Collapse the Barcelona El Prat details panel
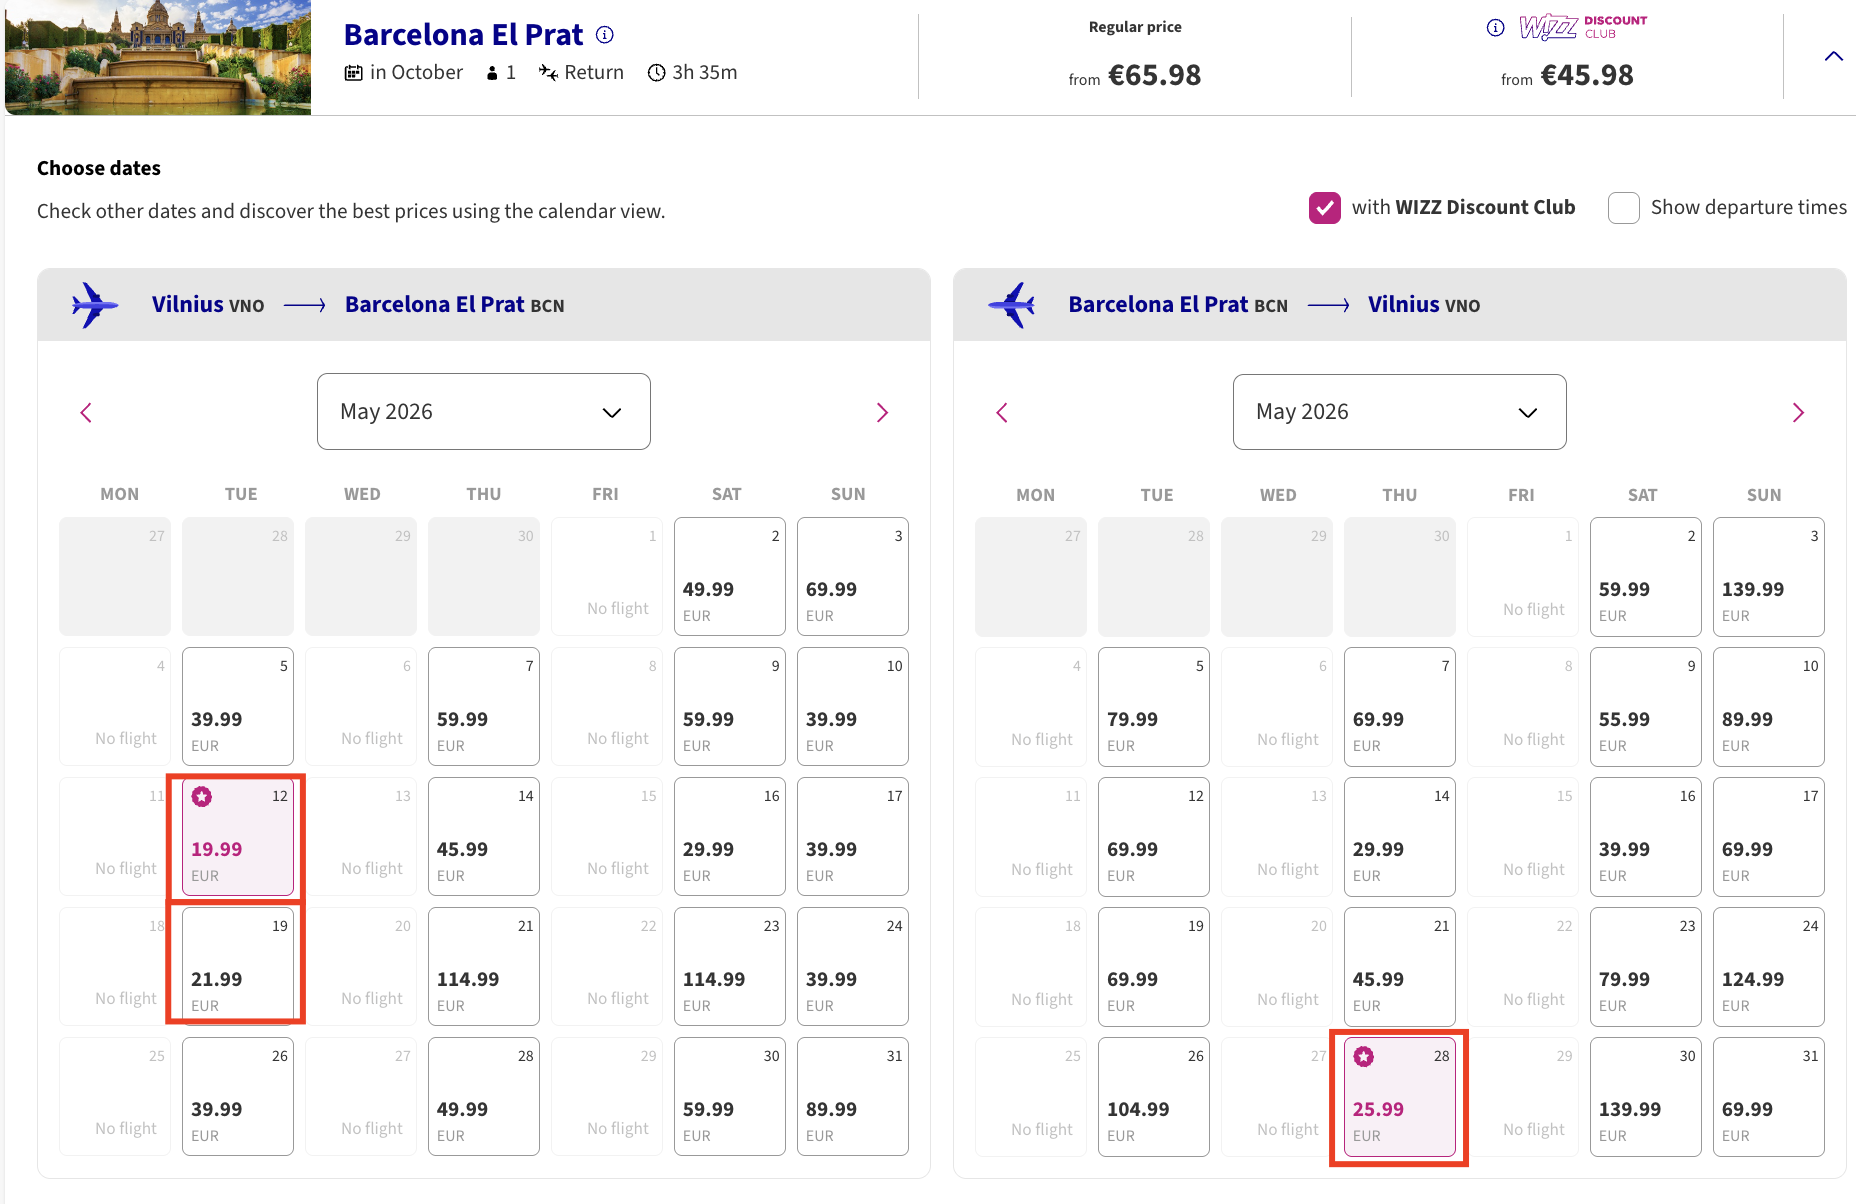Viewport: 1856px width, 1204px height. click(1833, 57)
